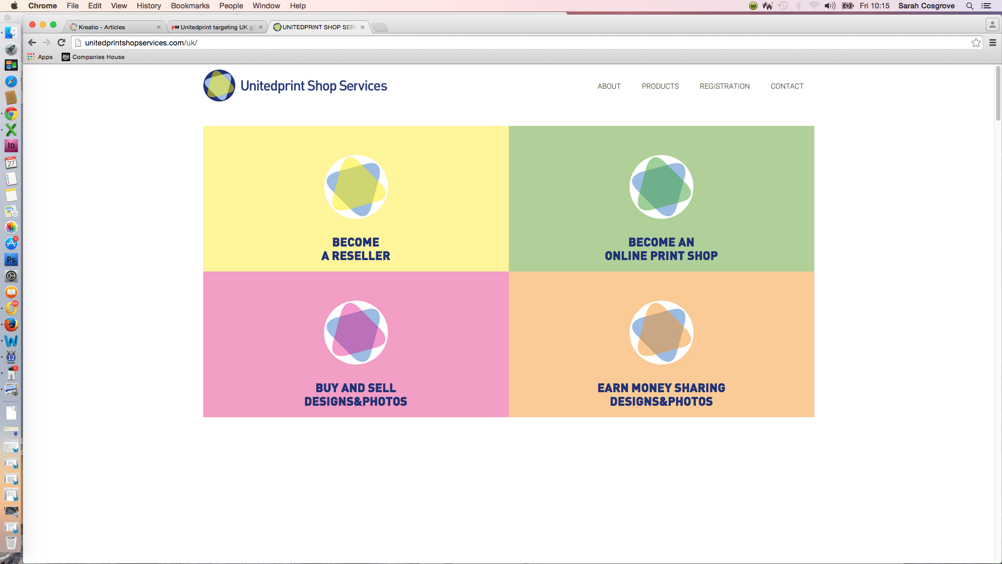Open the PRODUCTS navigation link
The width and height of the screenshot is (1002, 564).
click(660, 86)
